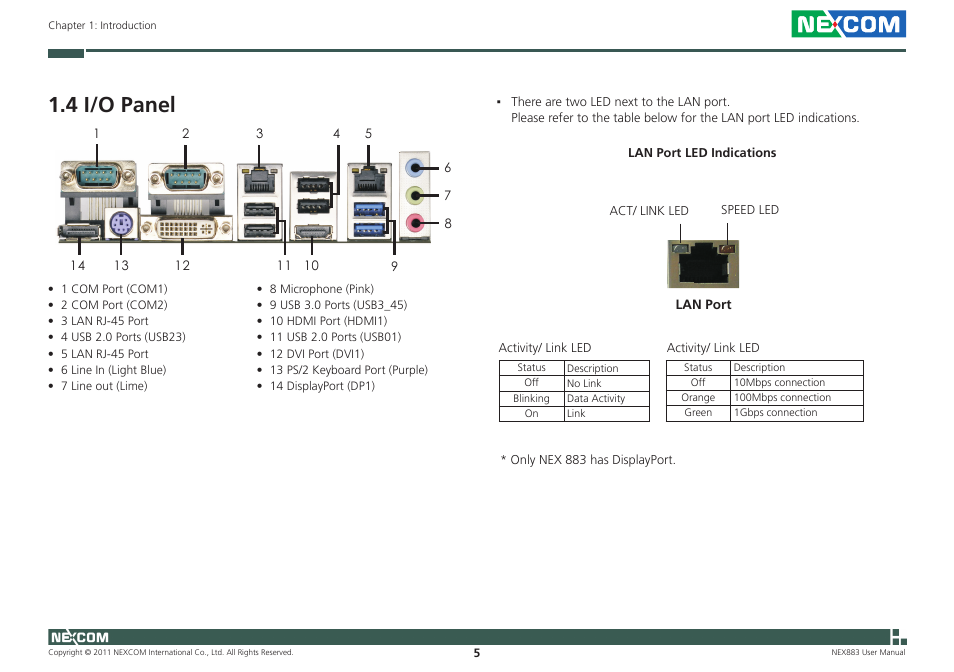Click the '7 Line out (Lime)' list item
This screenshot has height=672, width=954.
point(104,386)
